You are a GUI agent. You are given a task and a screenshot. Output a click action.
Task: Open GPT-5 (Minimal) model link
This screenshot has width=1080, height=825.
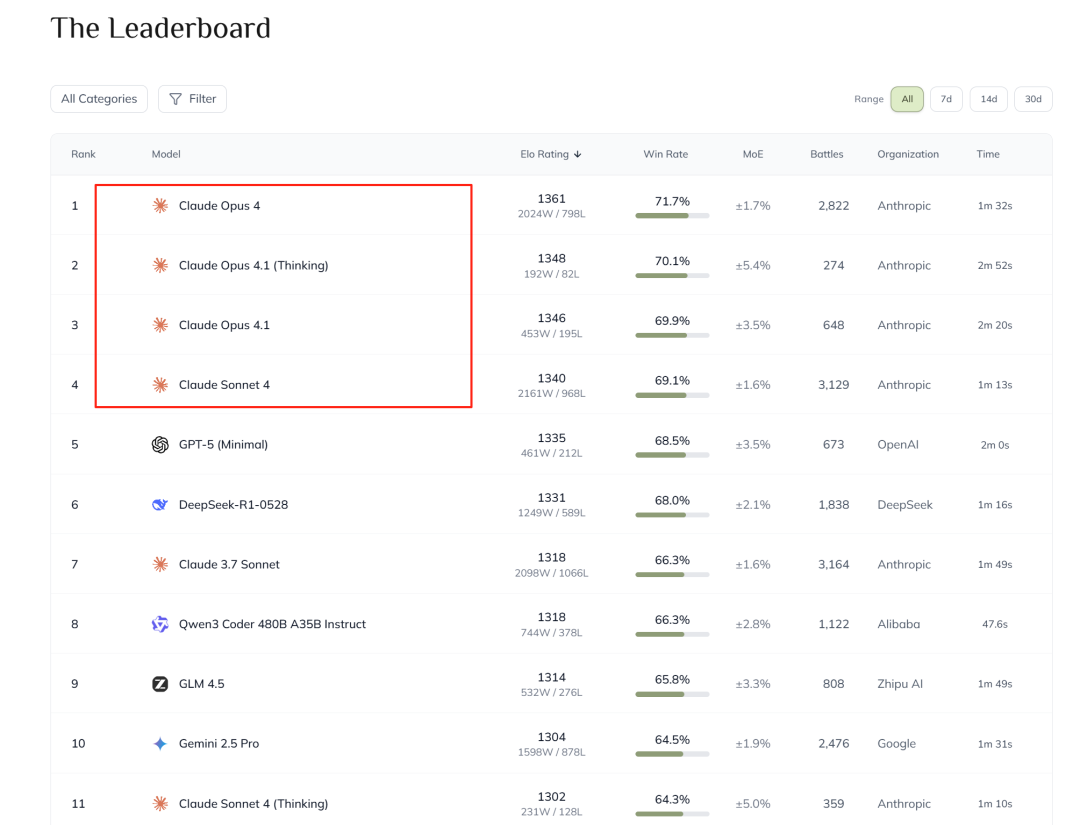[223, 445]
